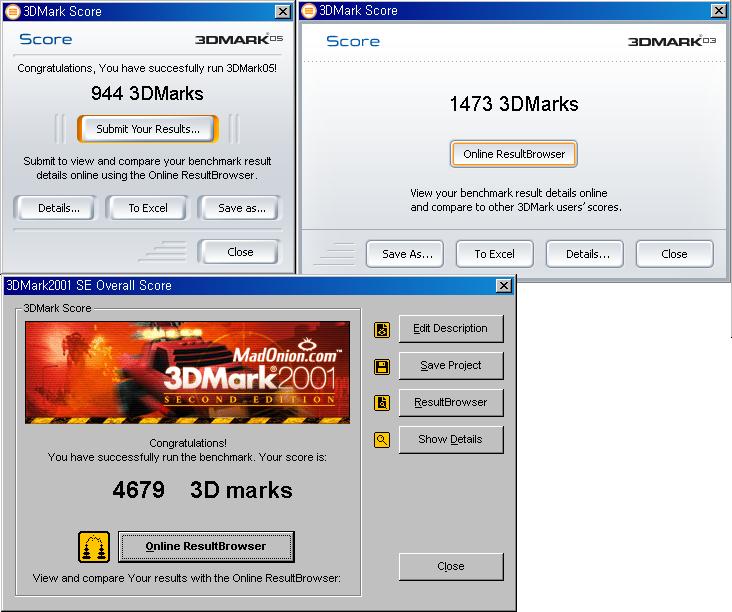Click the 3DMark05 window orange title icon
732x612 pixels.
coord(12,11)
